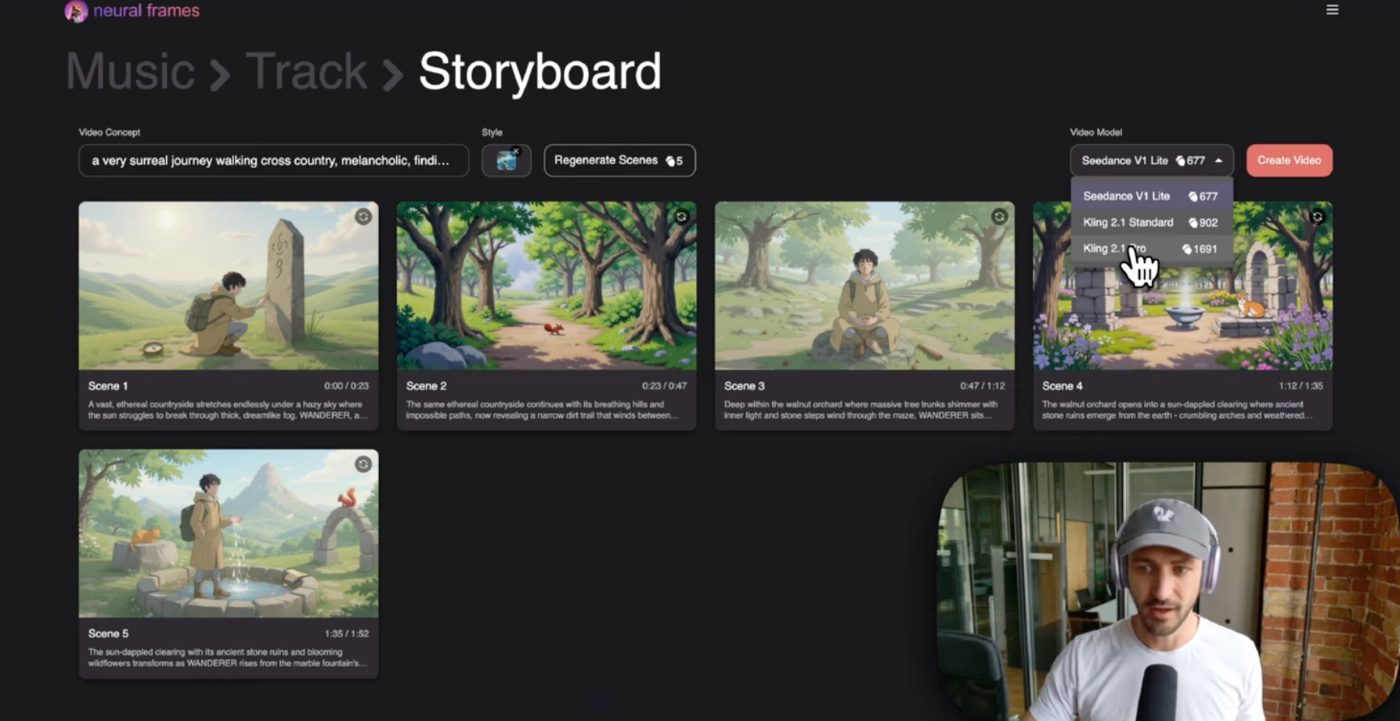Regenerate Scene 4 image with refresh icon

pos(1317,217)
